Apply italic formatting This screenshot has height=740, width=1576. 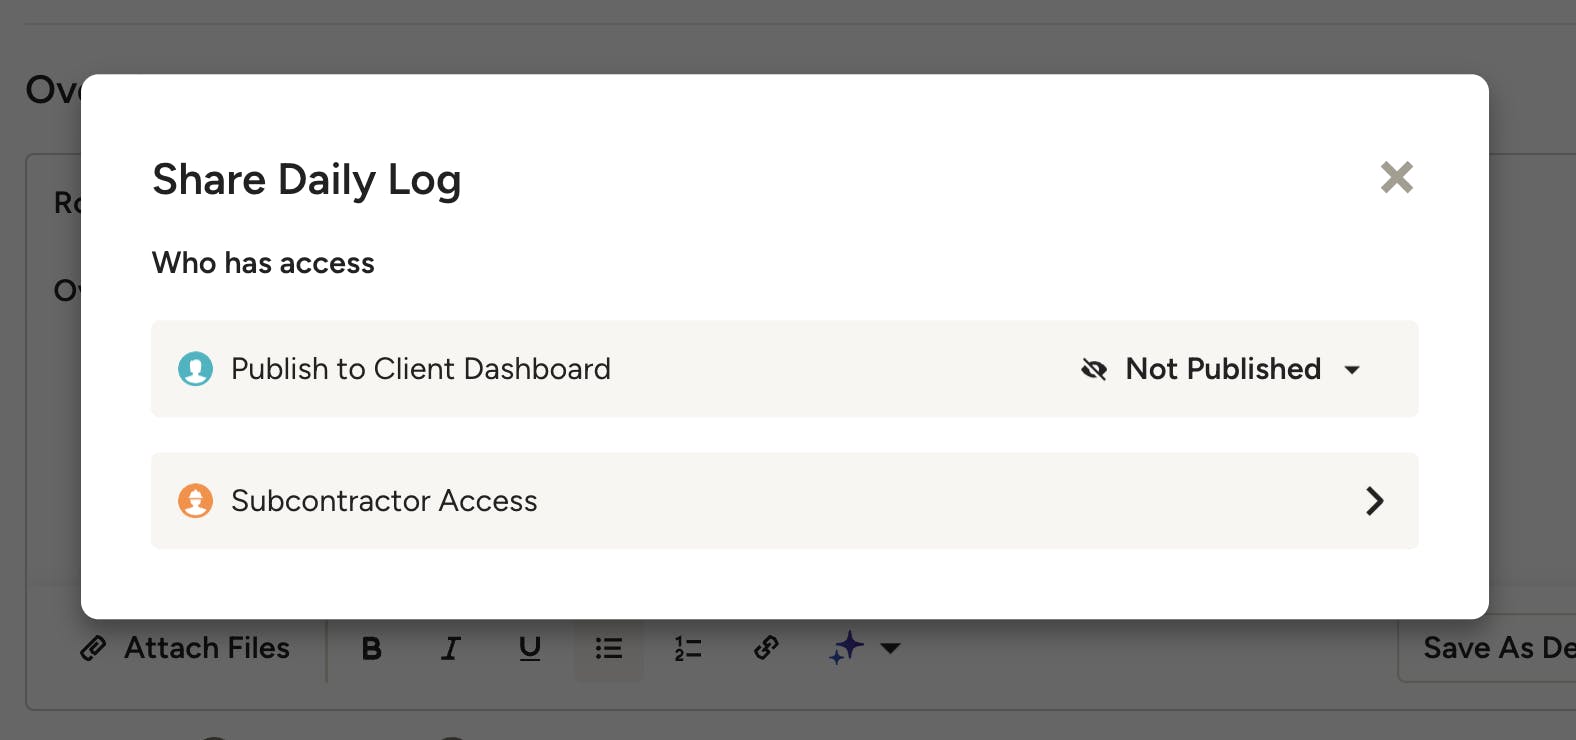[x=450, y=648]
